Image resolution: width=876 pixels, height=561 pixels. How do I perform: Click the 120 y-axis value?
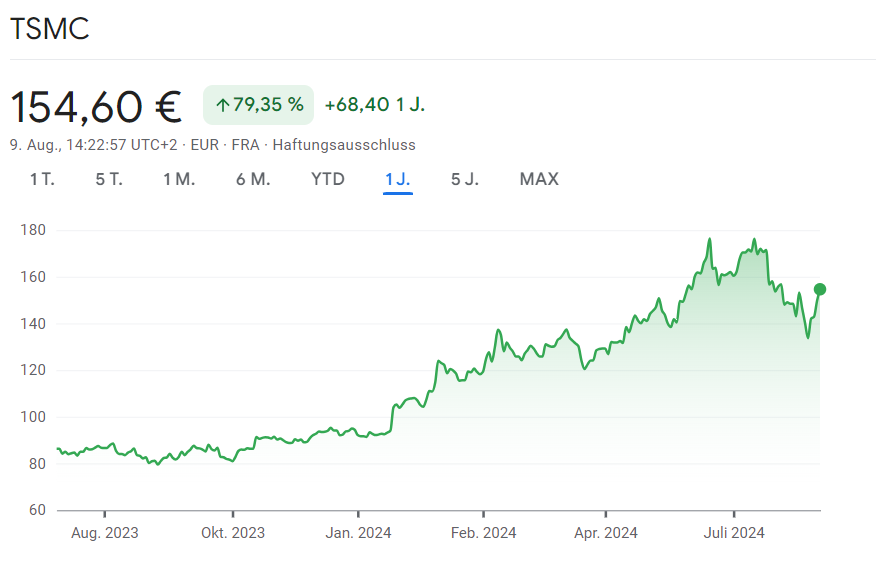click(x=33, y=370)
